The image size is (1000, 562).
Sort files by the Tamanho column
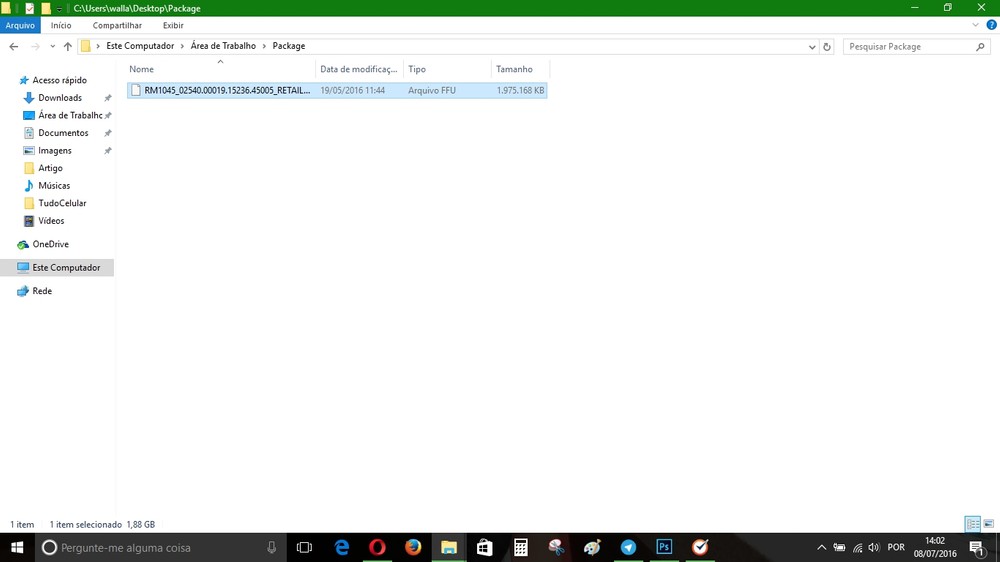[x=515, y=69]
